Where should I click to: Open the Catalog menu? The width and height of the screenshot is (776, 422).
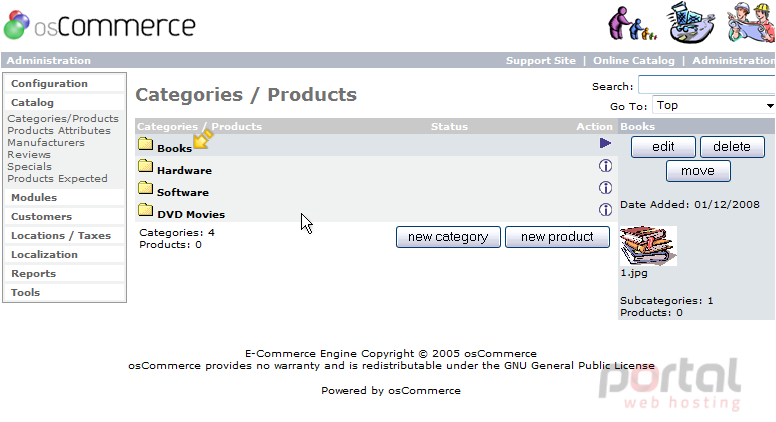coord(32,102)
